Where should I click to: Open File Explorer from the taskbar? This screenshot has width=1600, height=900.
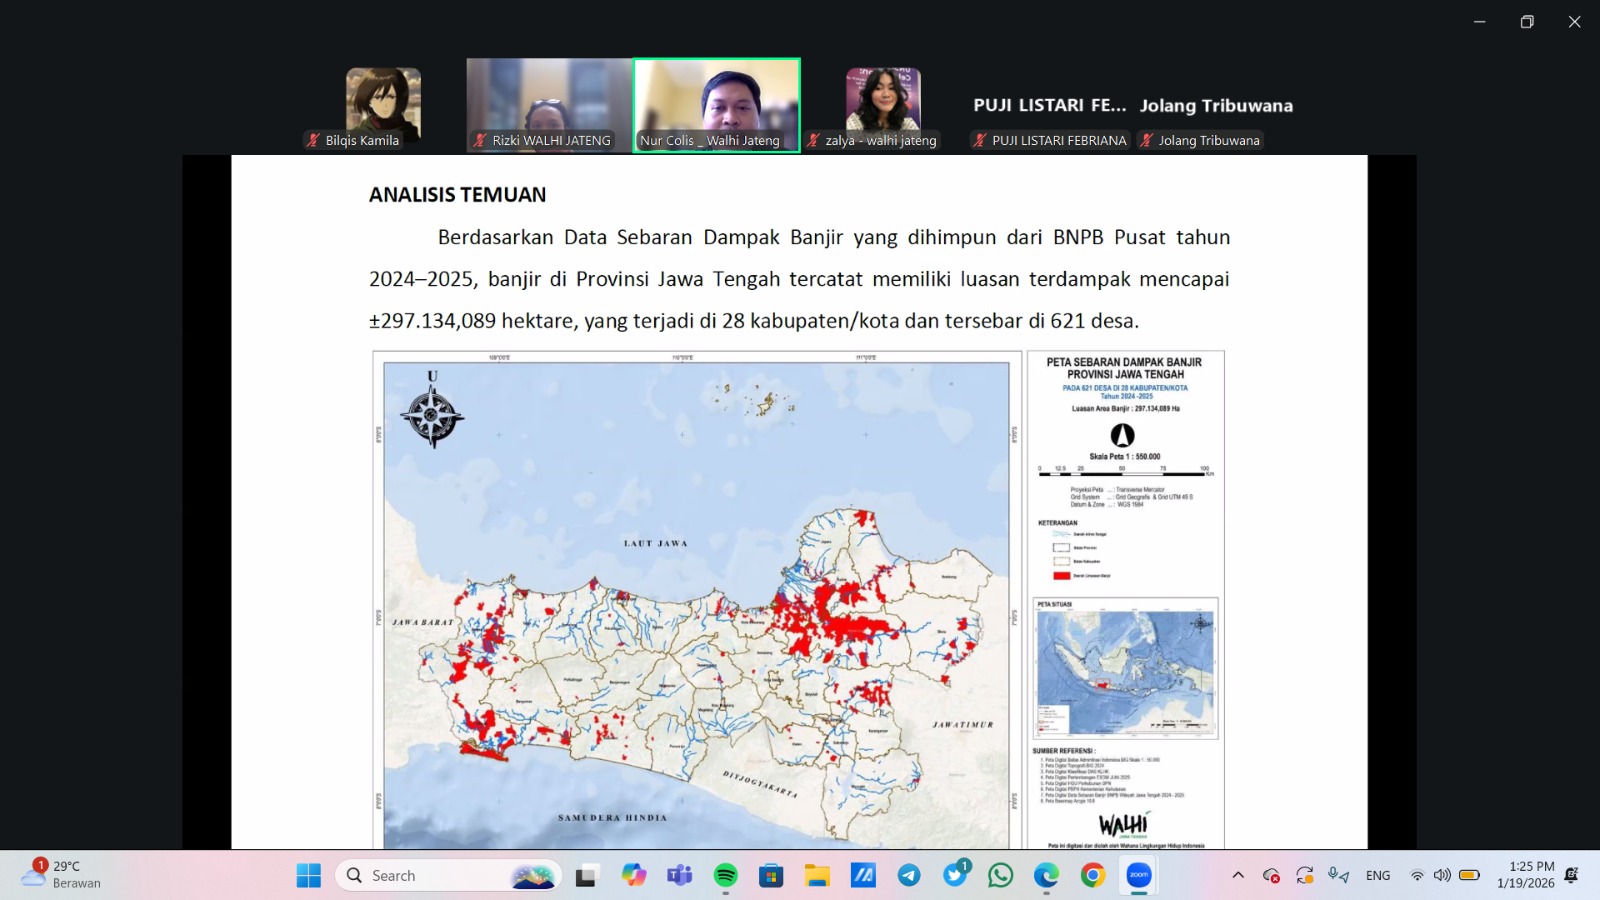click(x=817, y=876)
